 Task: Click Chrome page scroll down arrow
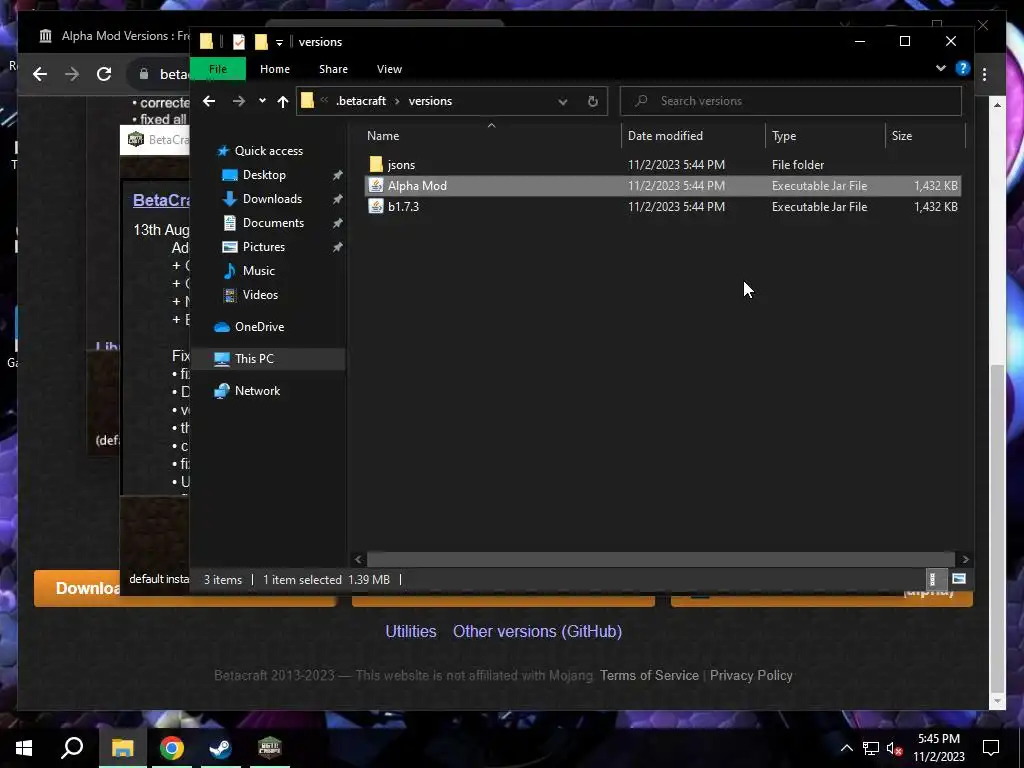pyautogui.click(x=997, y=701)
